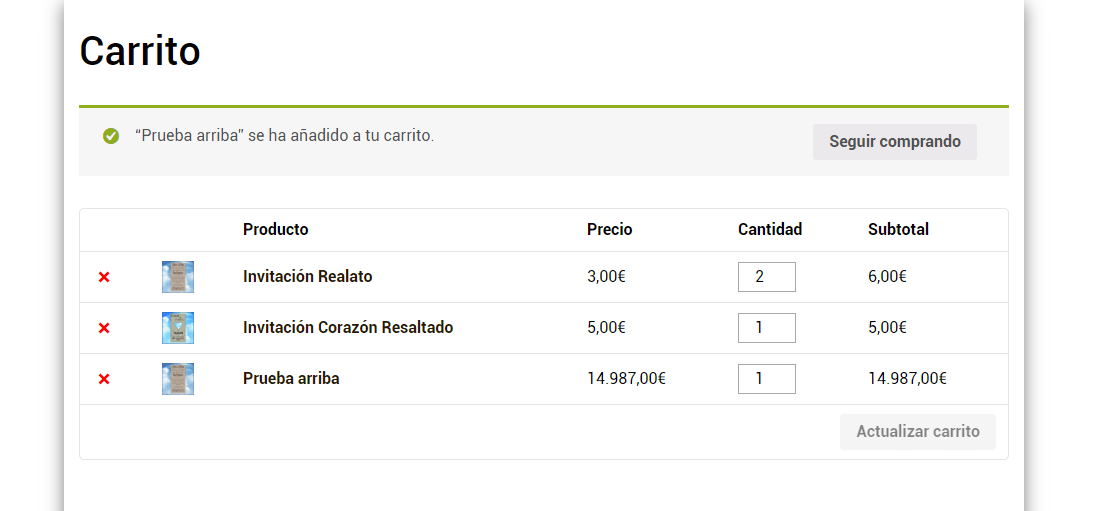Open the Invitación Corazón Resaltado product link
This screenshot has width=1098, height=511.
pyautogui.click(x=348, y=328)
